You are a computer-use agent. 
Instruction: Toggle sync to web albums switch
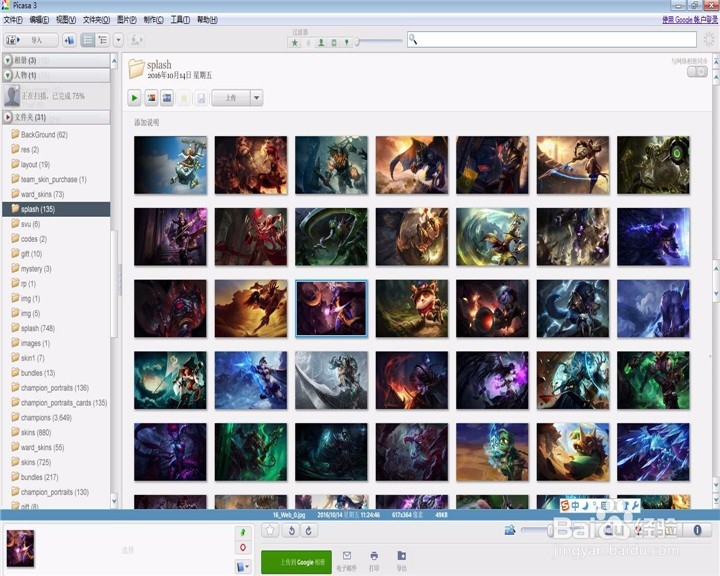pos(697,72)
